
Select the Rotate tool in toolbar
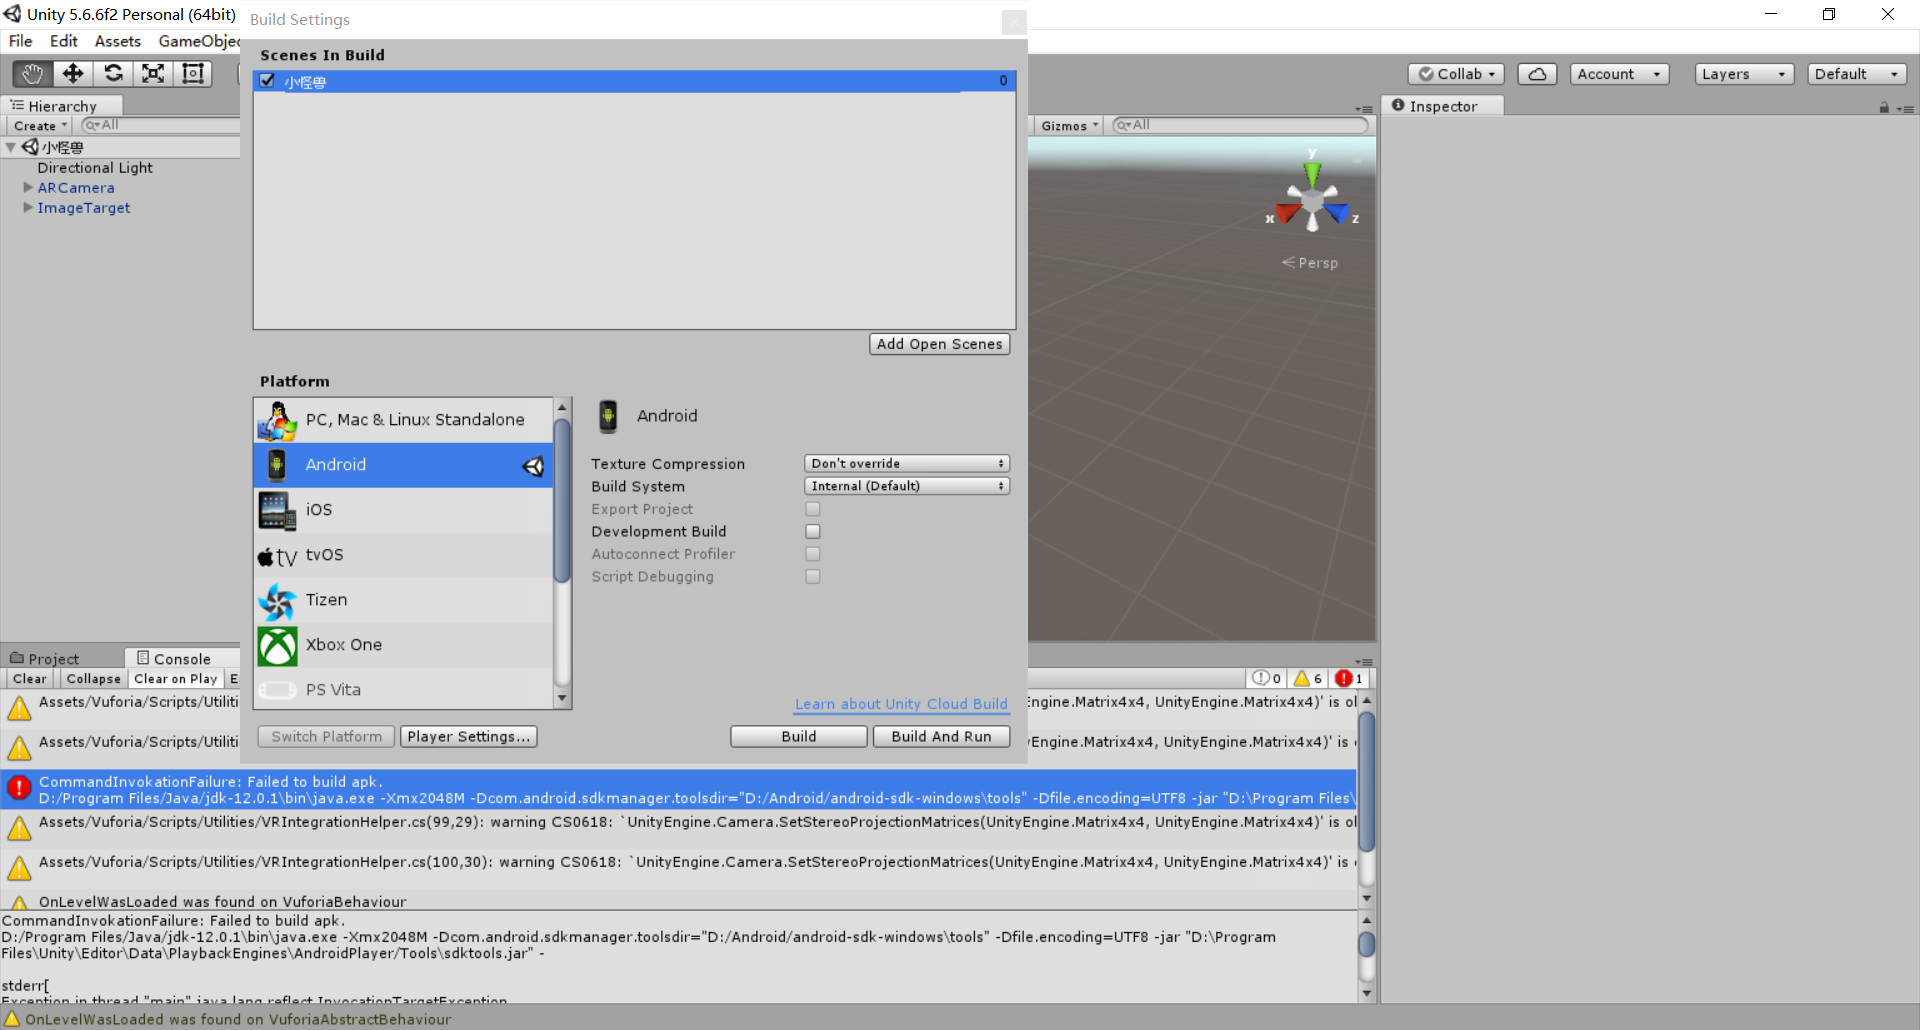pos(113,73)
